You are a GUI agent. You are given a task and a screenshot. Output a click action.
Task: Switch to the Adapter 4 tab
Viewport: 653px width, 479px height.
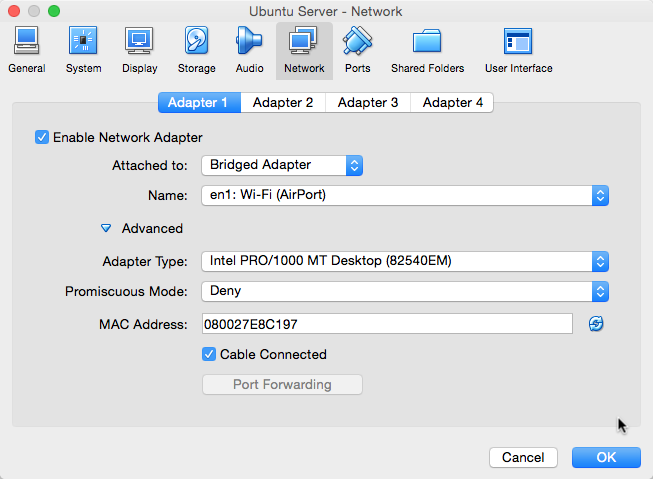coord(452,102)
